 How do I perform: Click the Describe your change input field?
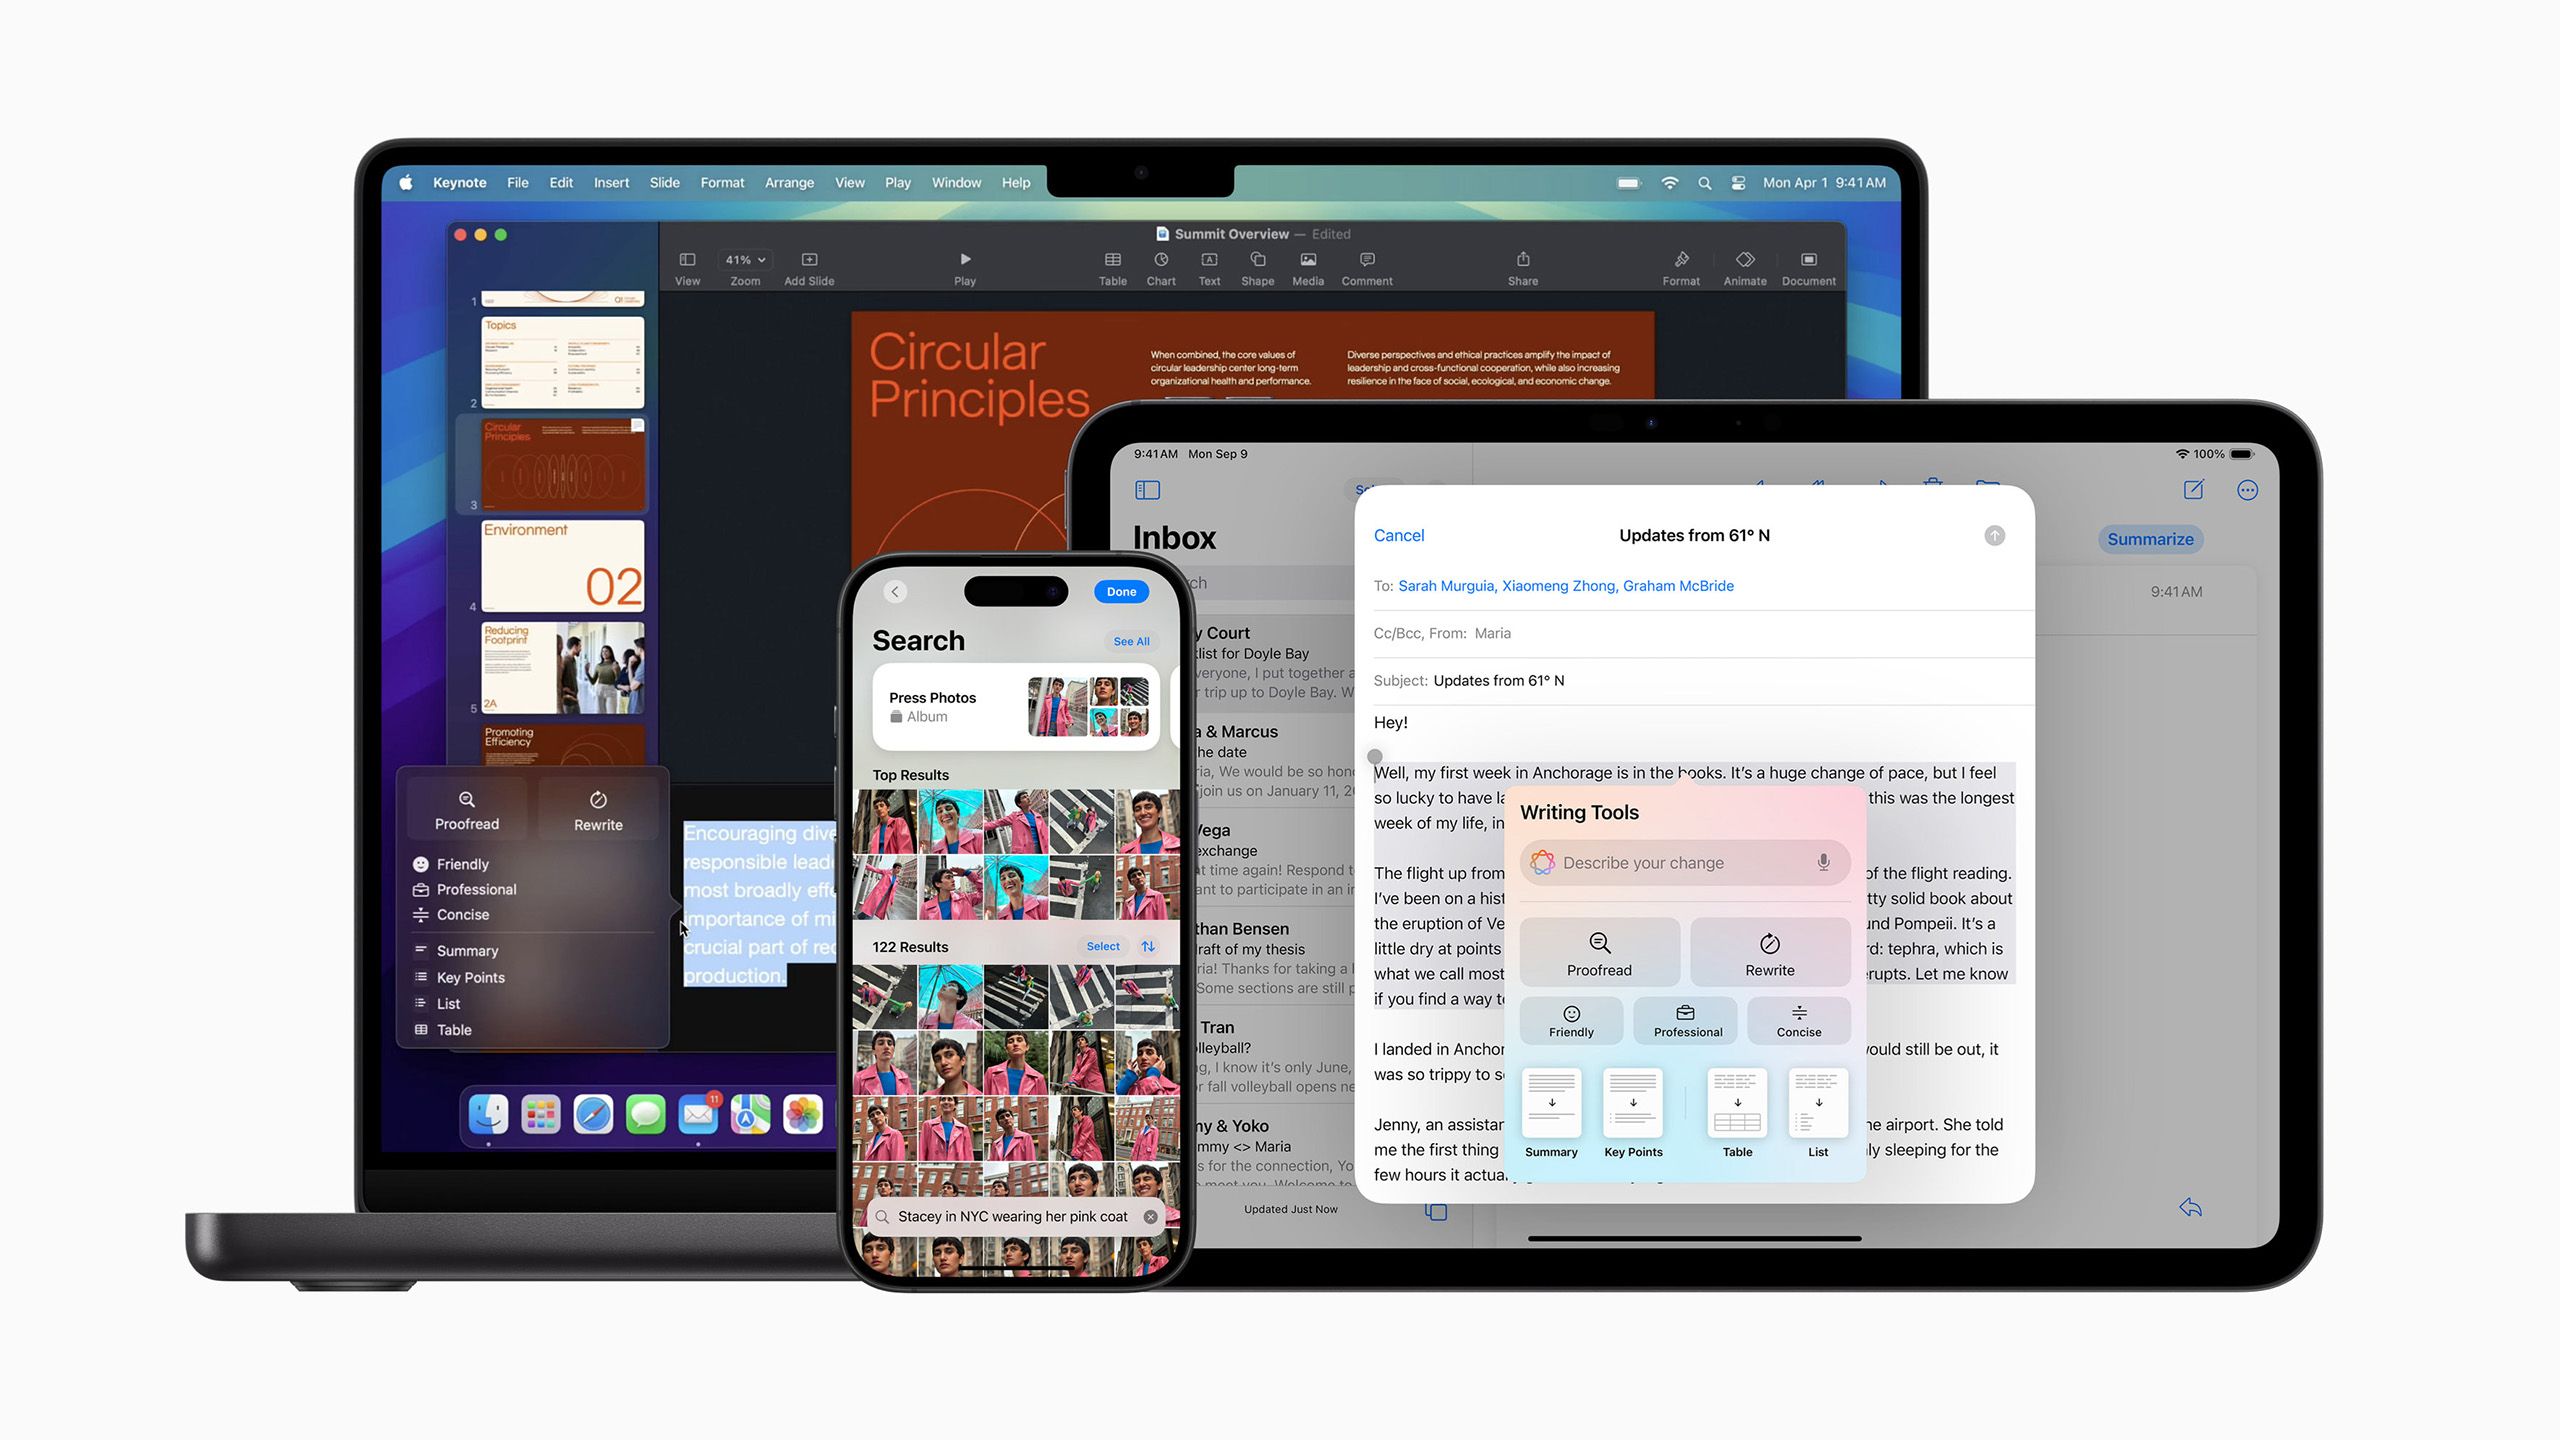[x=1681, y=863]
